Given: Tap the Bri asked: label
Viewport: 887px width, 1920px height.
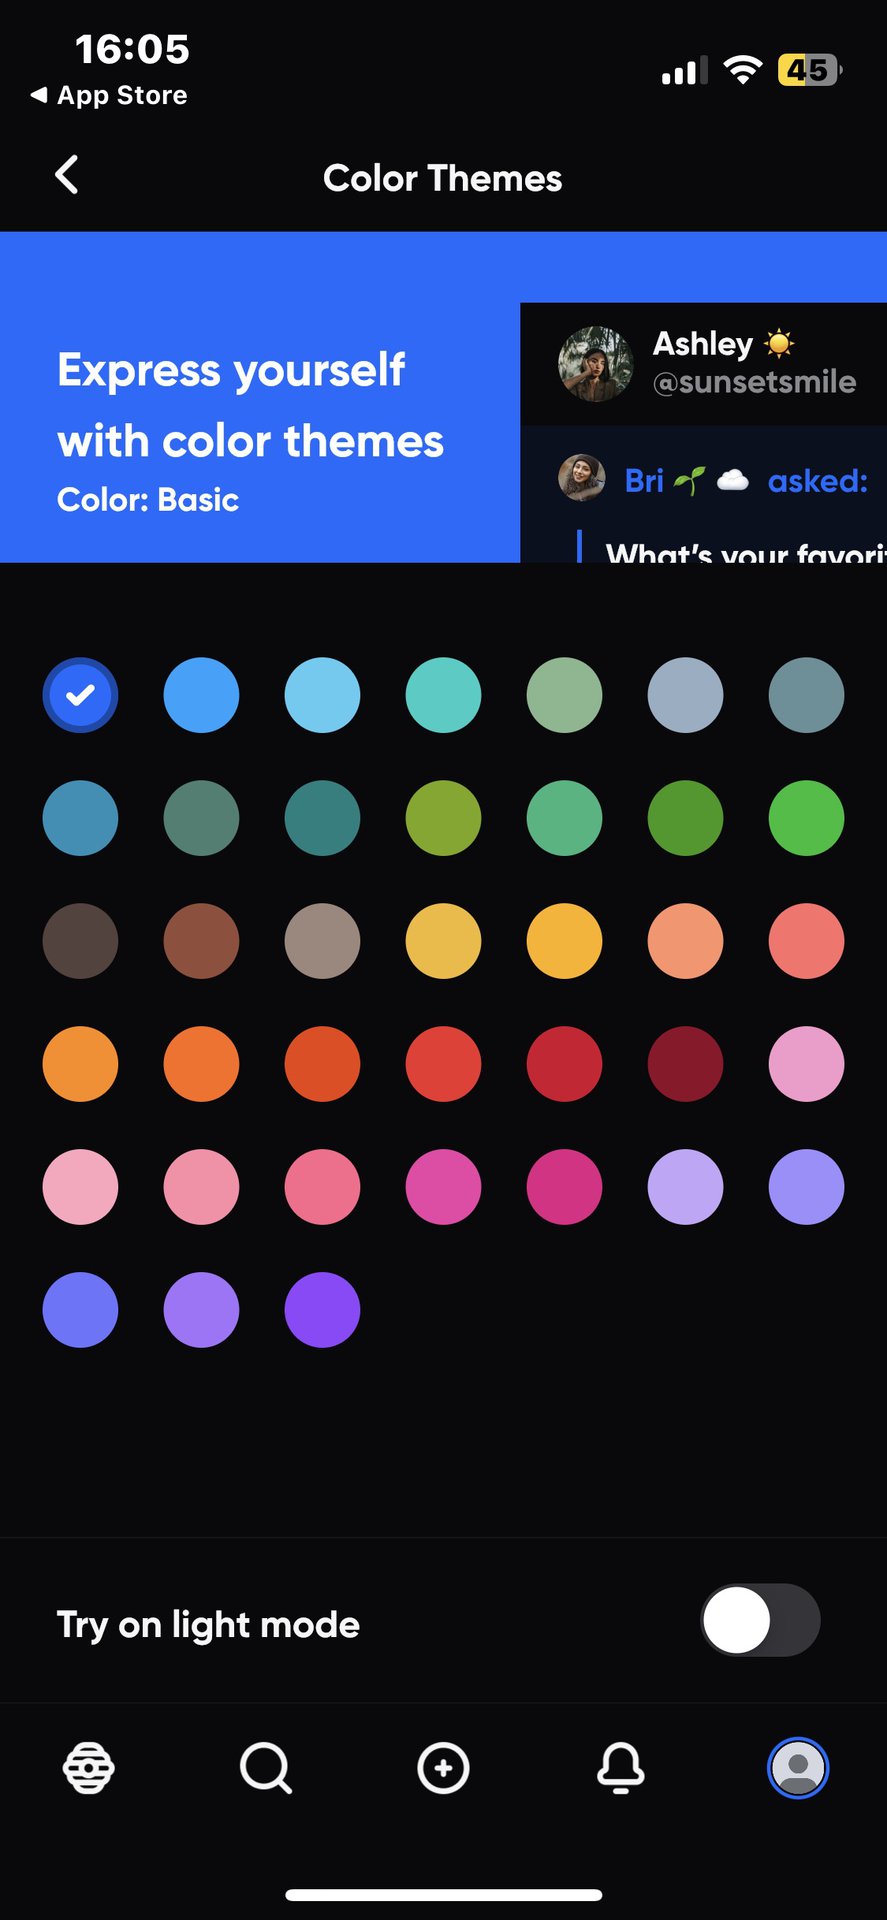Looking at the screenshot, I should tap(746, 481).
